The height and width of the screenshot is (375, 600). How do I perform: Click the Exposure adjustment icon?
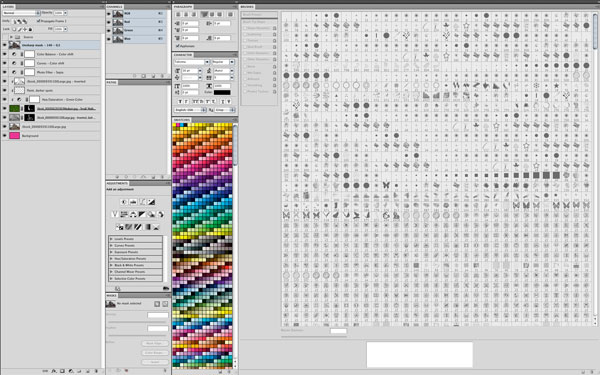coord(152,202)
